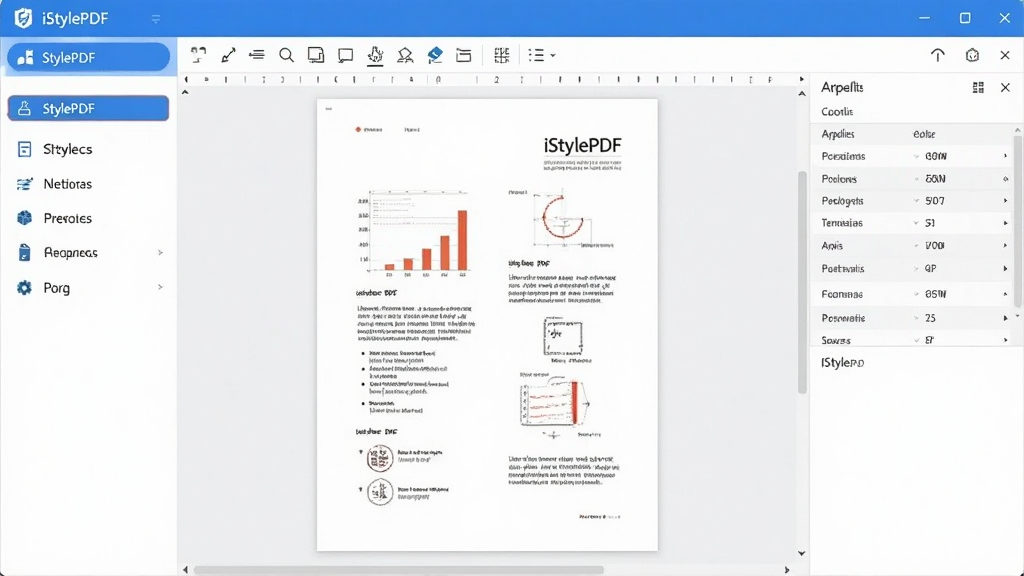The image size is (1024, 576).
Task: Select the diagonal arrow draw tool
Action: [x=228, y=55]
